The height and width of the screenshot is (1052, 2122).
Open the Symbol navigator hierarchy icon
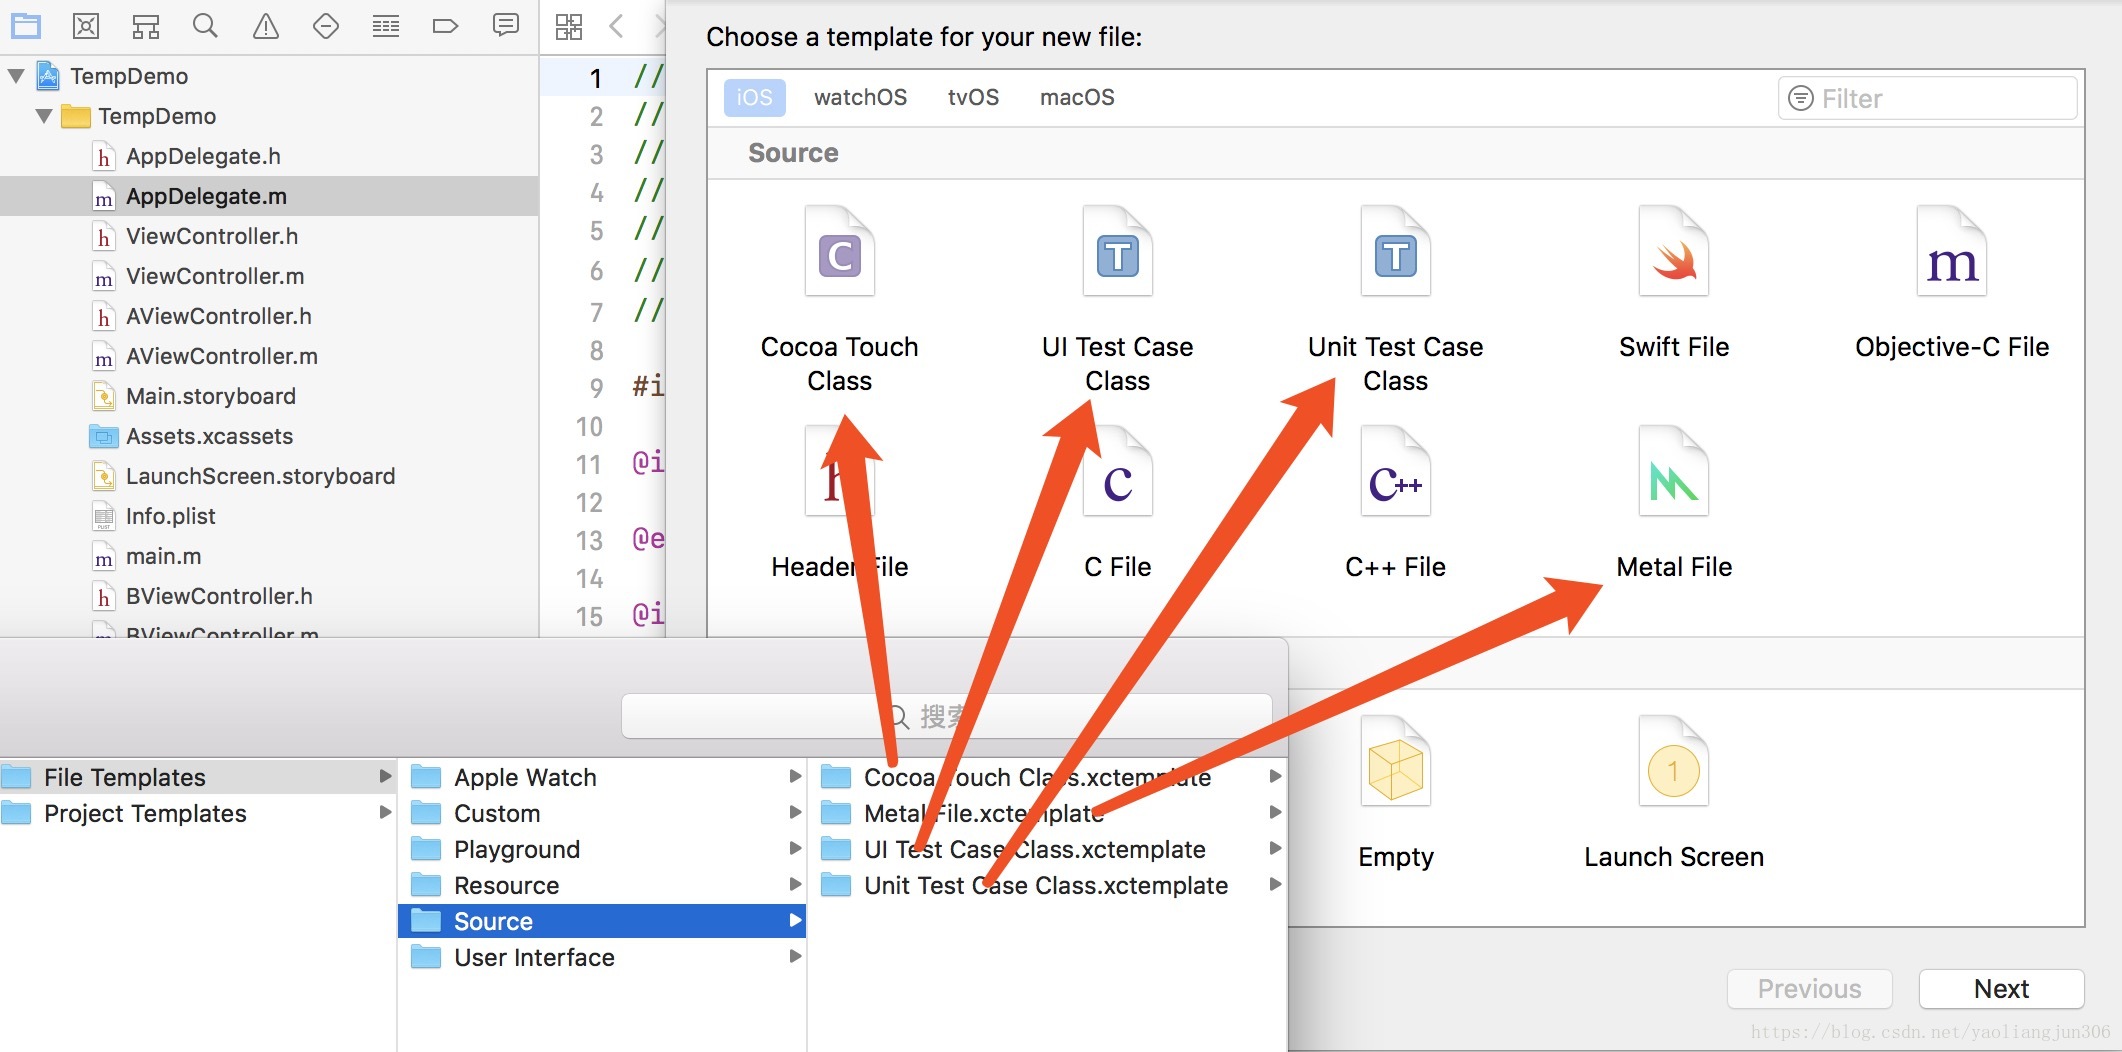tap(146, 26)
